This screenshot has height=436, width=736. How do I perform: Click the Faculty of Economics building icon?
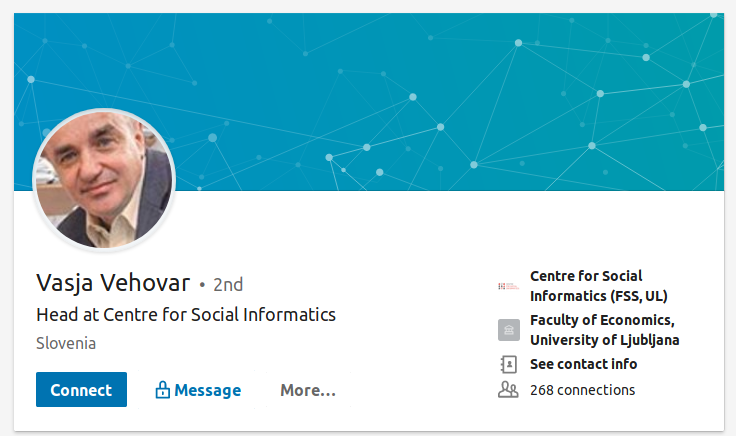point(508,330)
